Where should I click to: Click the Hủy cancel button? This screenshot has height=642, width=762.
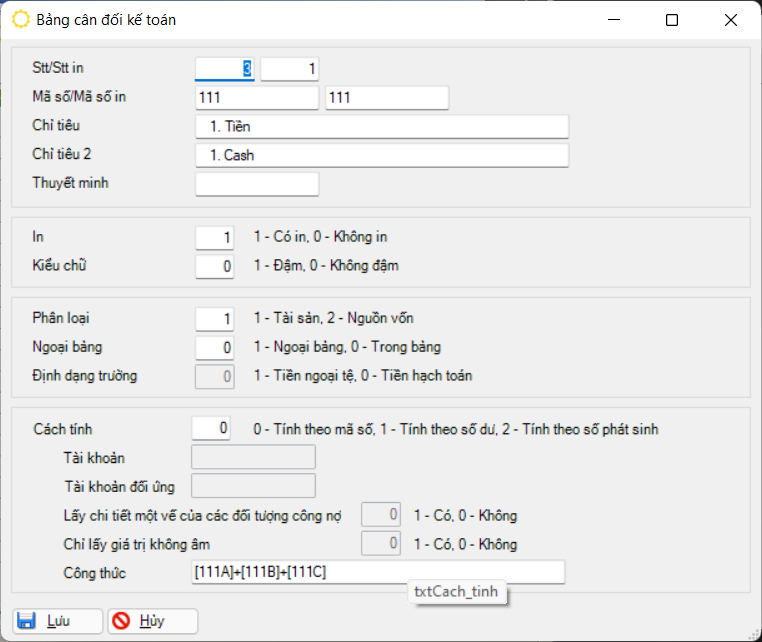tap(152, 621)
